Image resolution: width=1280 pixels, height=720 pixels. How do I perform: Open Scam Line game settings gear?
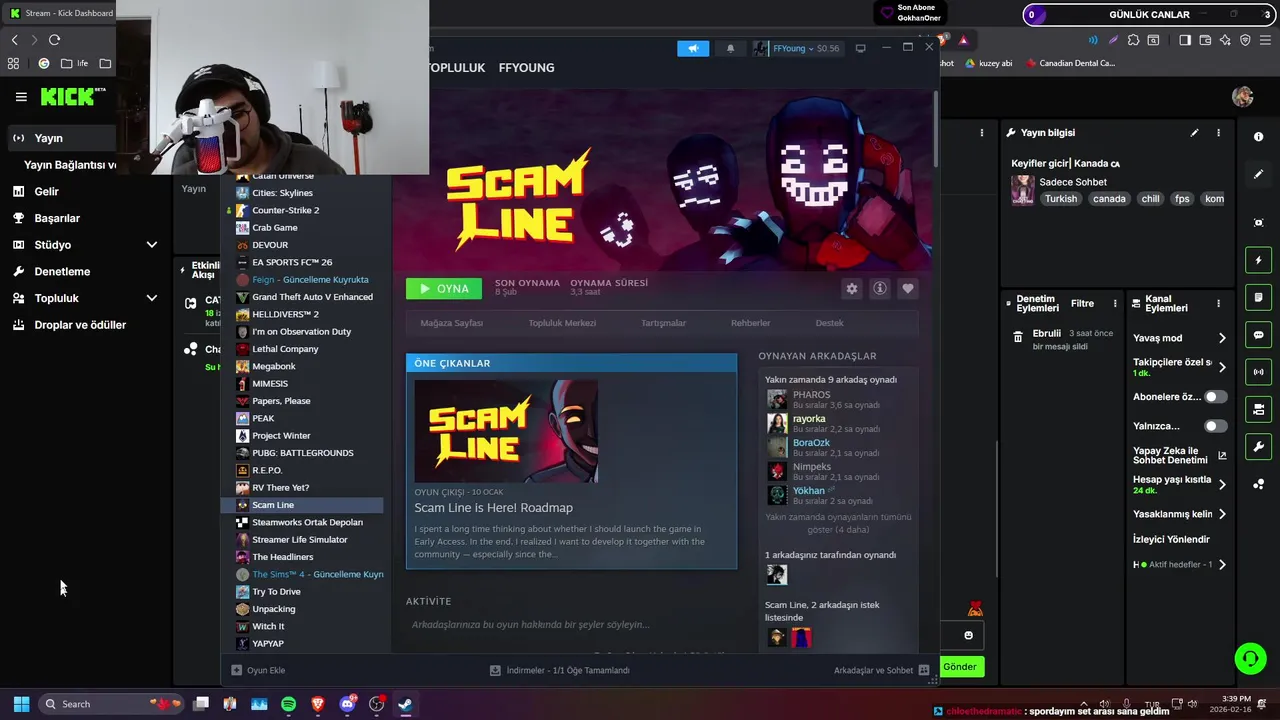click(x=852, y=288)
